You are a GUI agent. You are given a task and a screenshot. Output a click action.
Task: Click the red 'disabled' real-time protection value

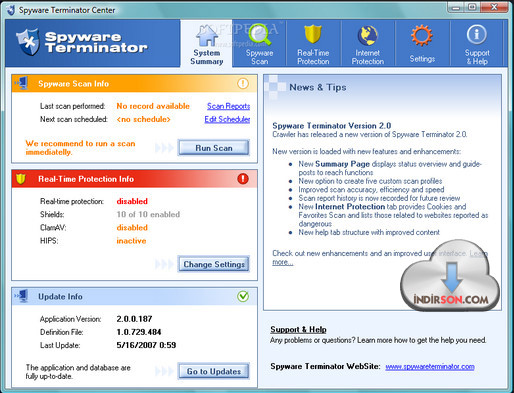(x=132, y=201)
